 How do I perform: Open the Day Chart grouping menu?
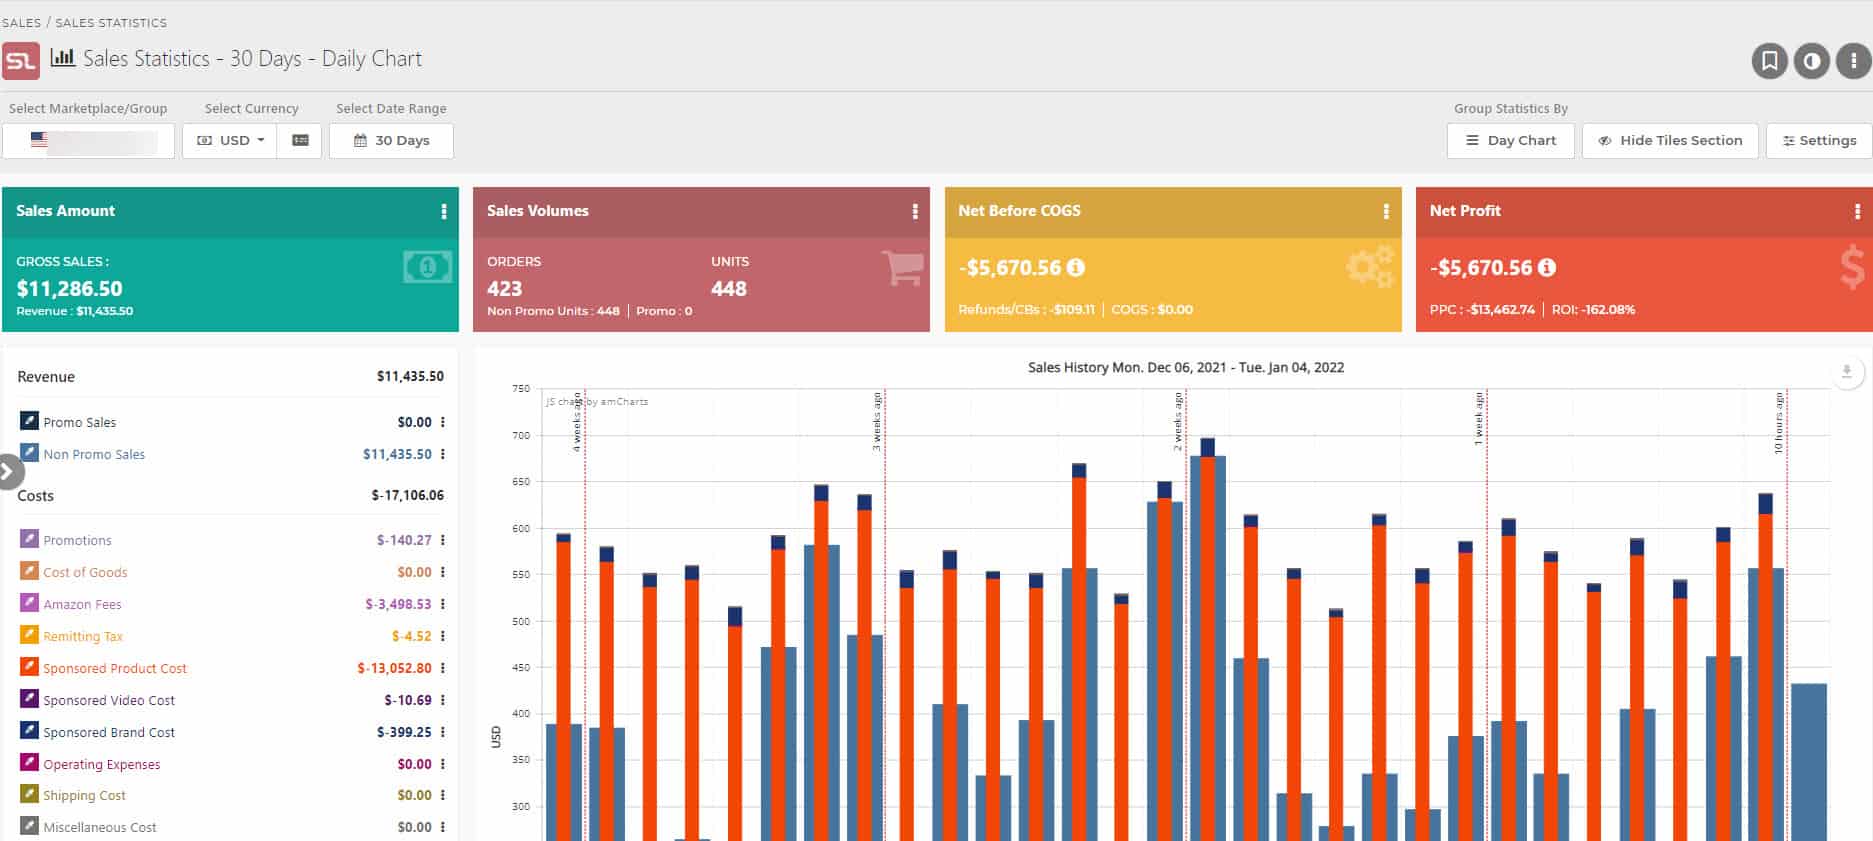click(1510, 141)
